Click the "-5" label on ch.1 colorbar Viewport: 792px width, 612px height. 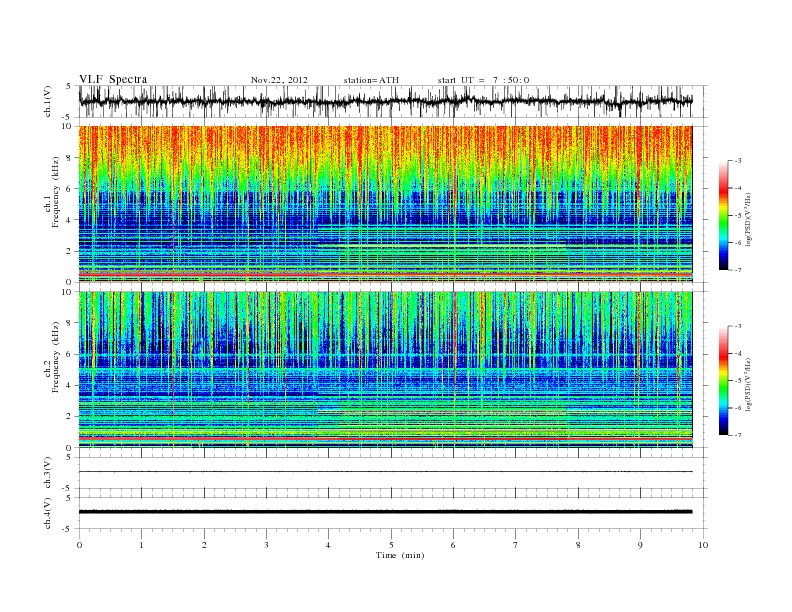click(738, 216)
